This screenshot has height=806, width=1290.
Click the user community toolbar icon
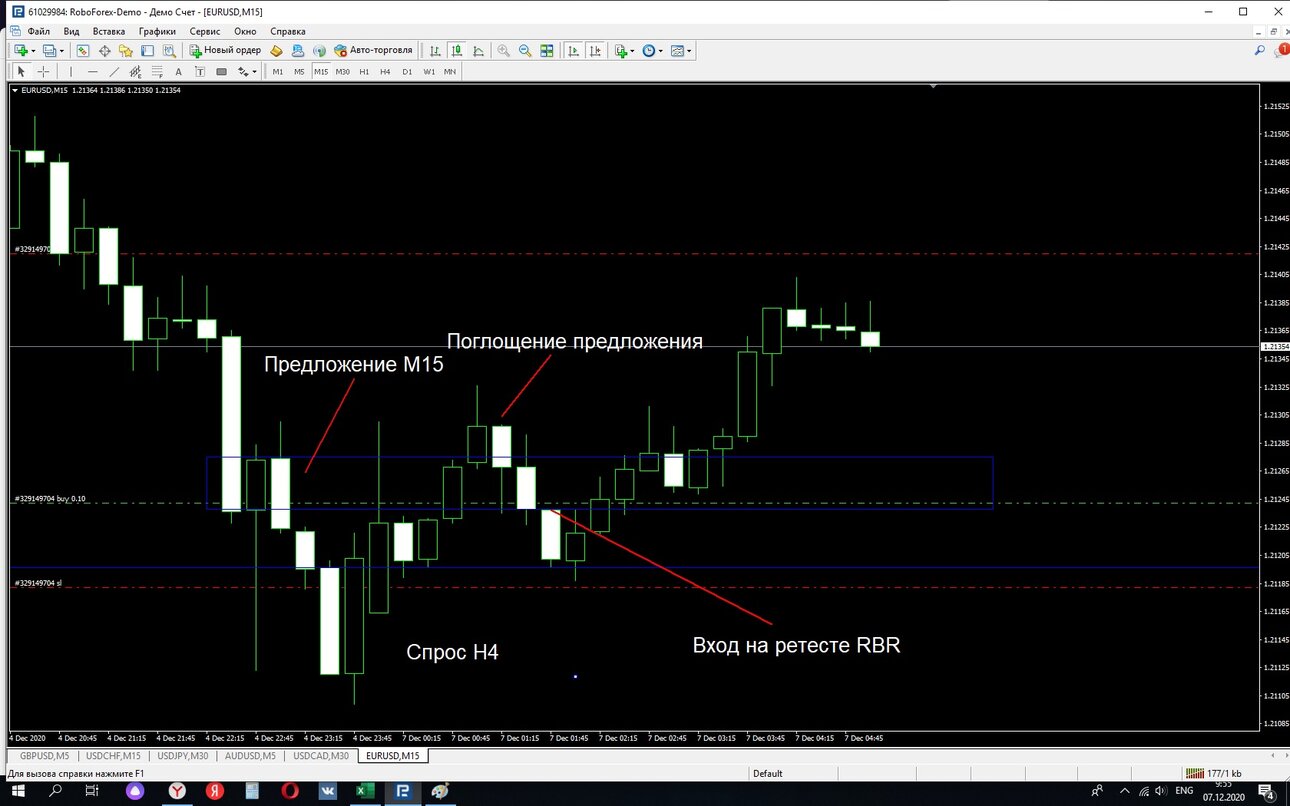(298, 50)
